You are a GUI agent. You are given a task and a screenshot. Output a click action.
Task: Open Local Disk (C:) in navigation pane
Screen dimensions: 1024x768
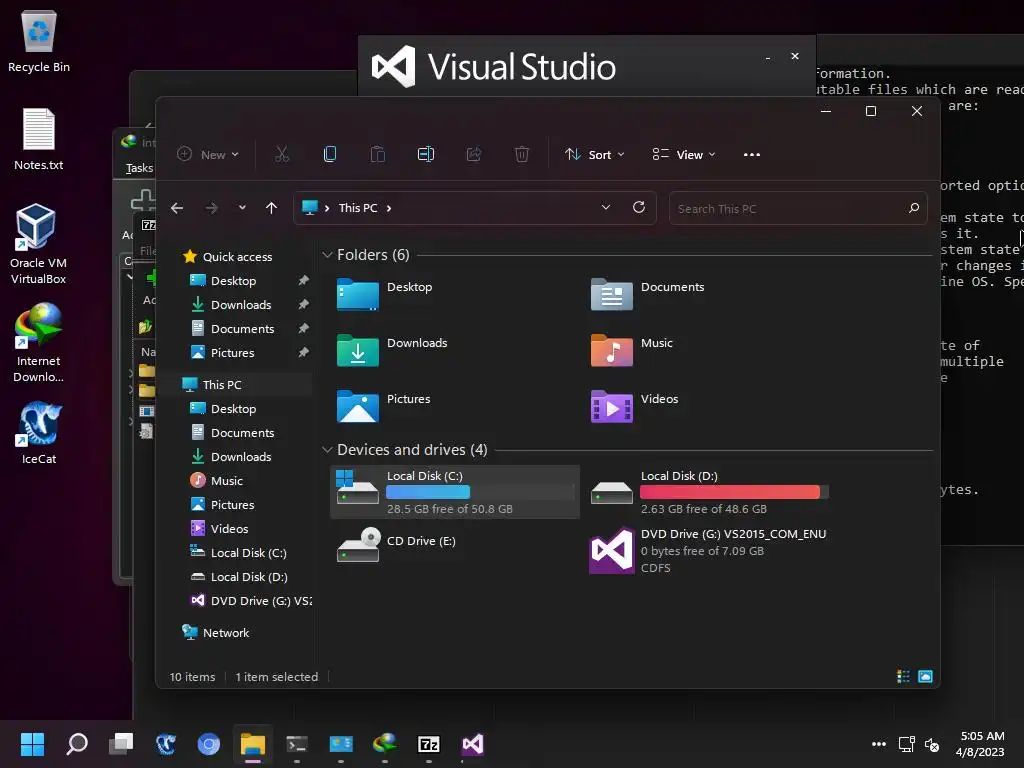pos(238,552)
